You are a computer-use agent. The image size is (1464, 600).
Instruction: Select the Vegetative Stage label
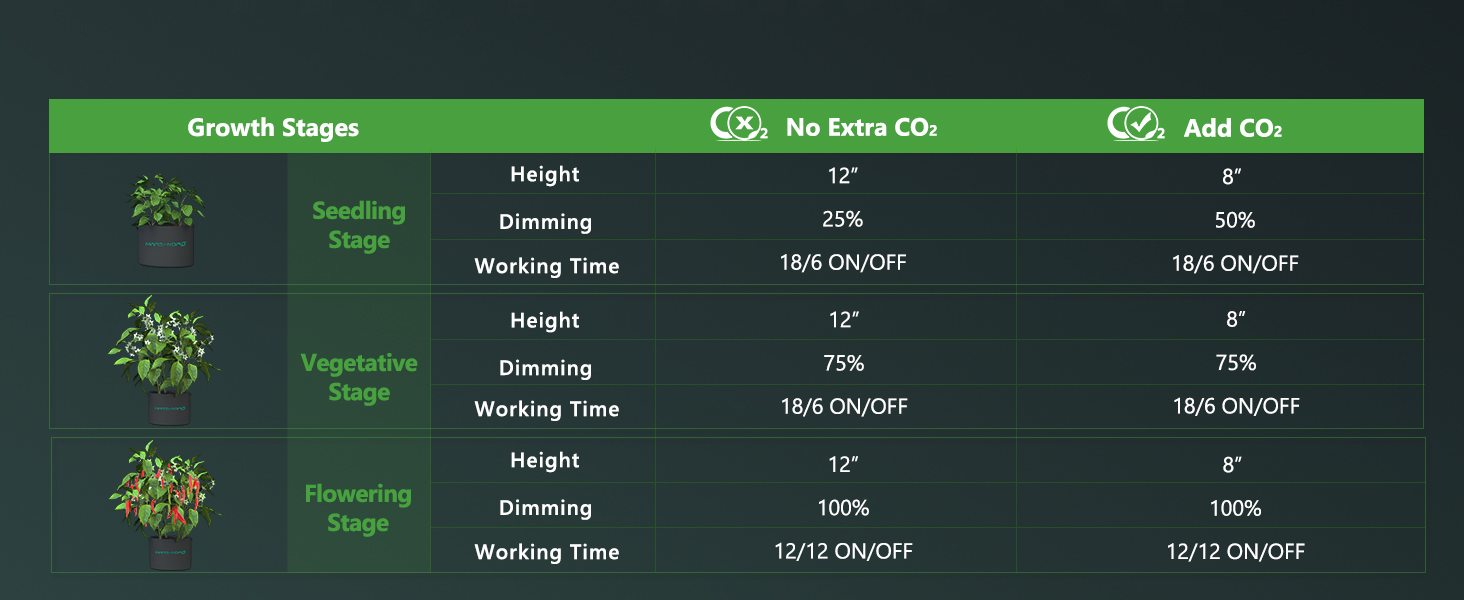[359, 377]
